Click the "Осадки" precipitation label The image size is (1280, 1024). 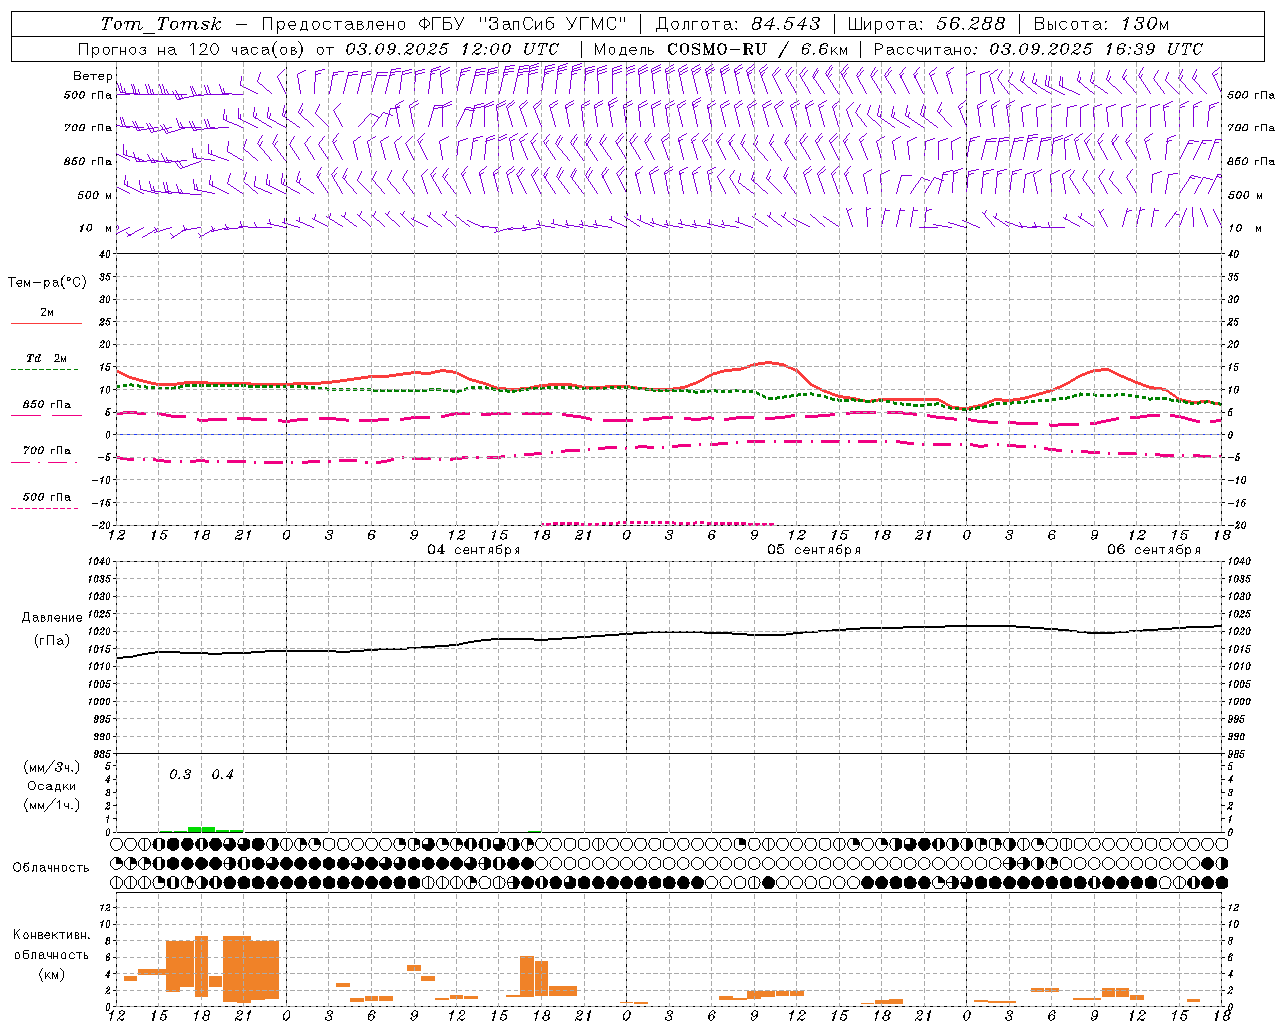52,786
